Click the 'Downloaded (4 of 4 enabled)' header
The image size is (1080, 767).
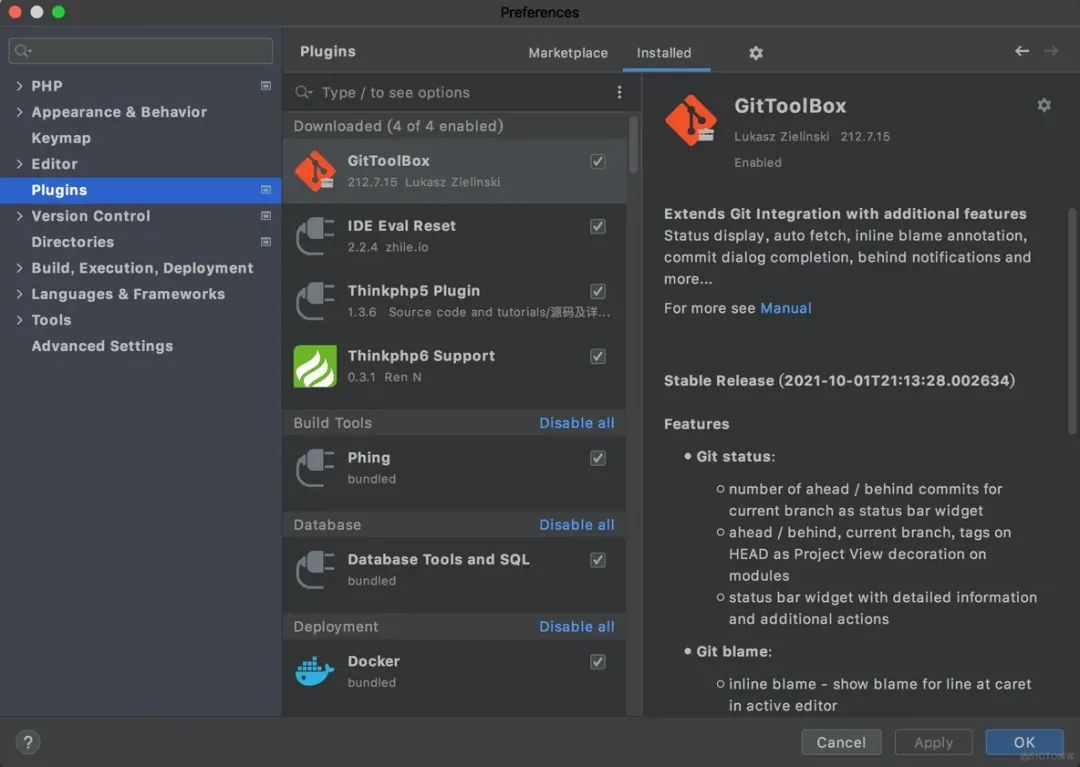coord(398,126)
